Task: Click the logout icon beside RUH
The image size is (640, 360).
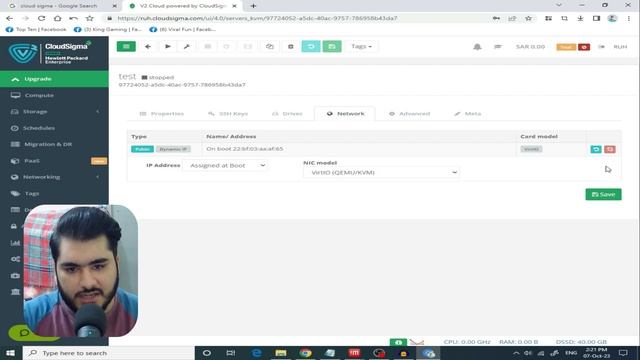Action: tap(602, 47)
